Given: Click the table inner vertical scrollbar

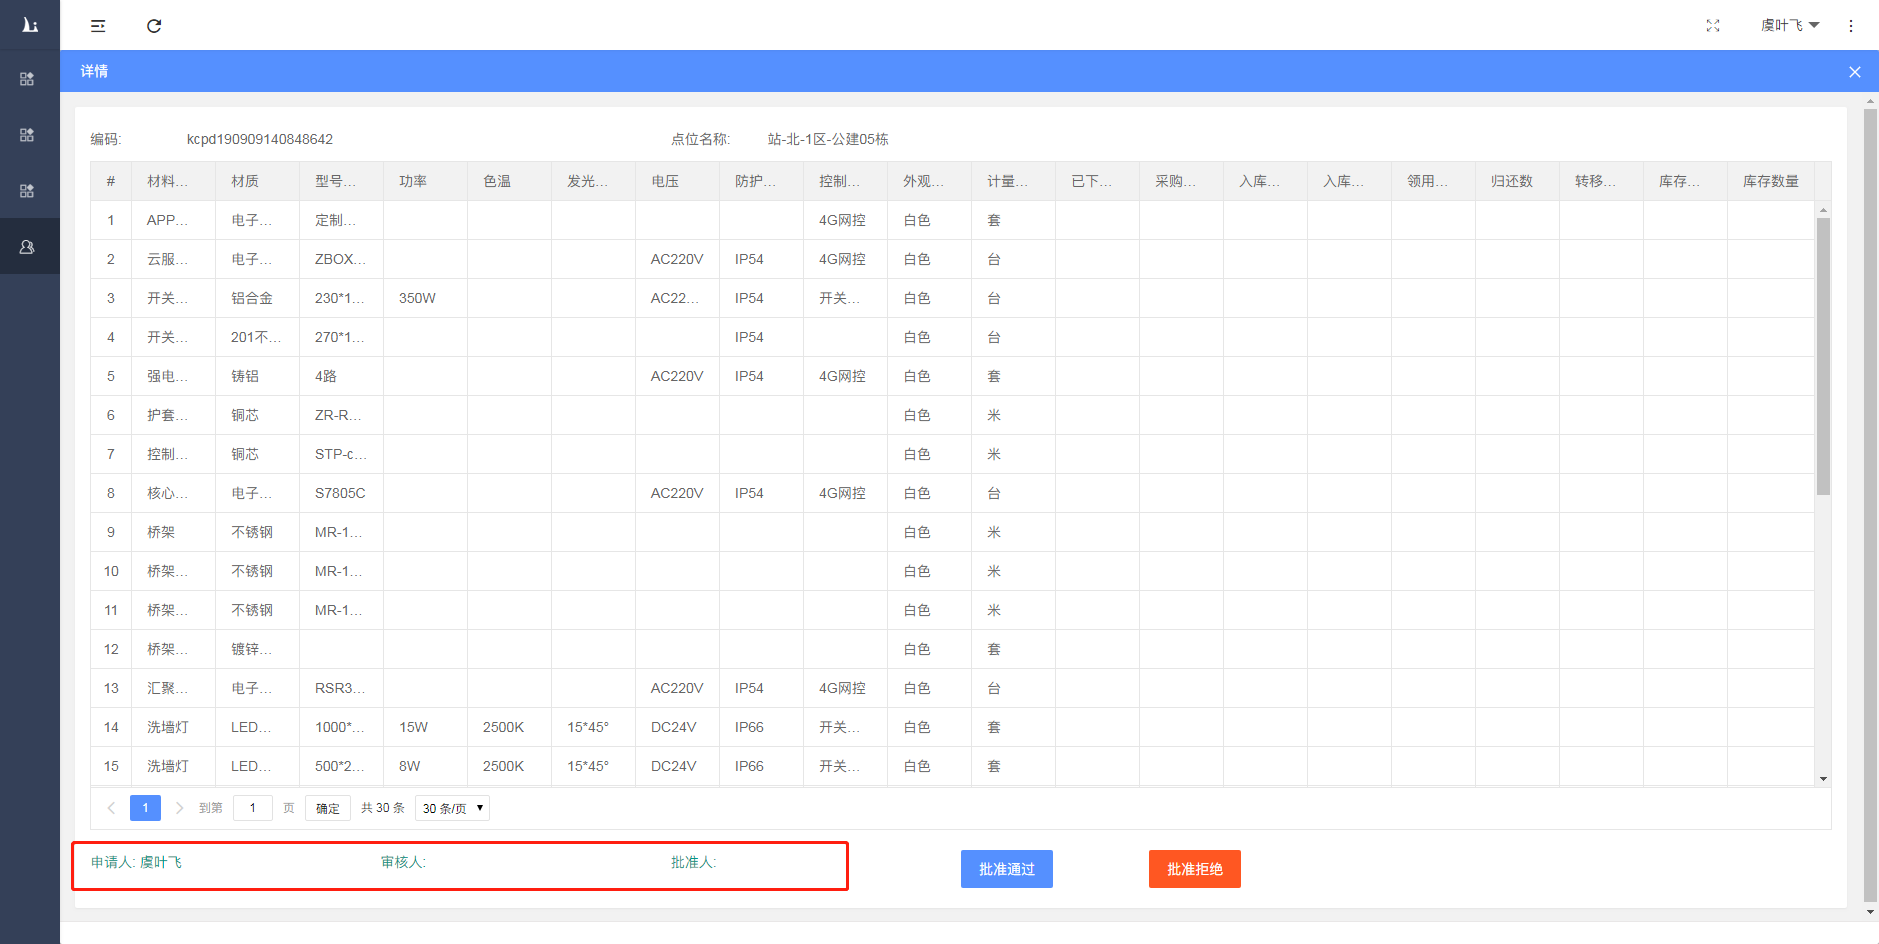Looking at the screenshot, I should coord(1823,357).
